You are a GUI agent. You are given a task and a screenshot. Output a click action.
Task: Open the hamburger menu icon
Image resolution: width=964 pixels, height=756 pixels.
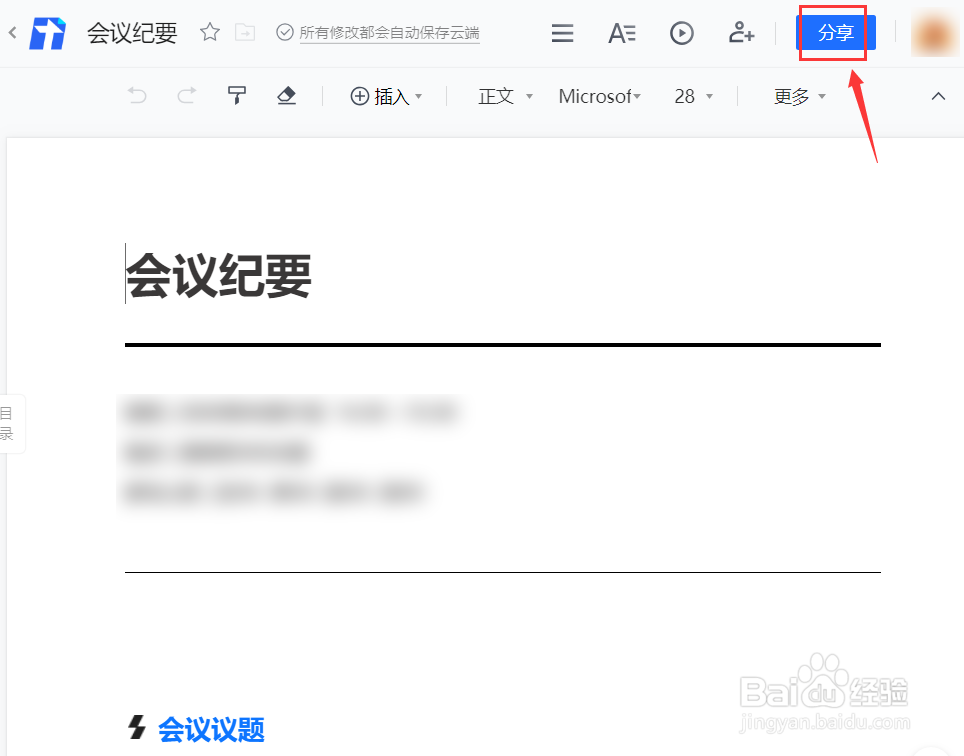pyautogui.click(x=562, y=32)
